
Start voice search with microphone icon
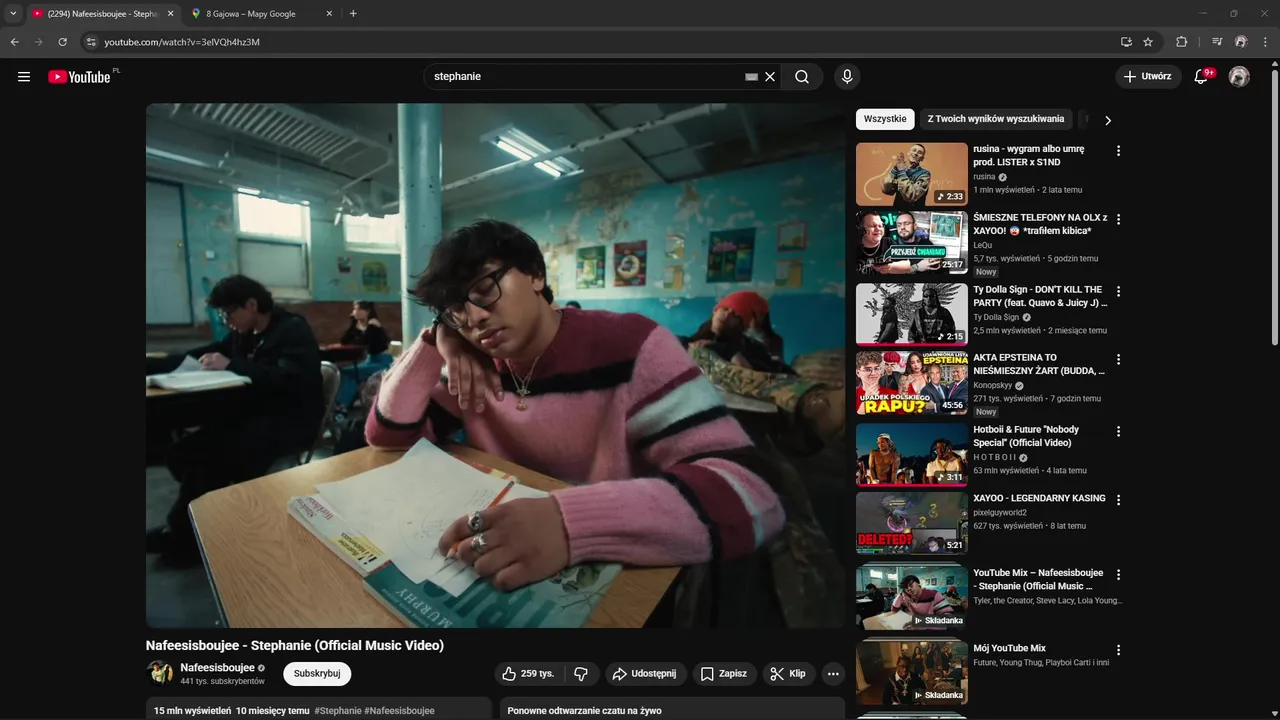(847, 77)
